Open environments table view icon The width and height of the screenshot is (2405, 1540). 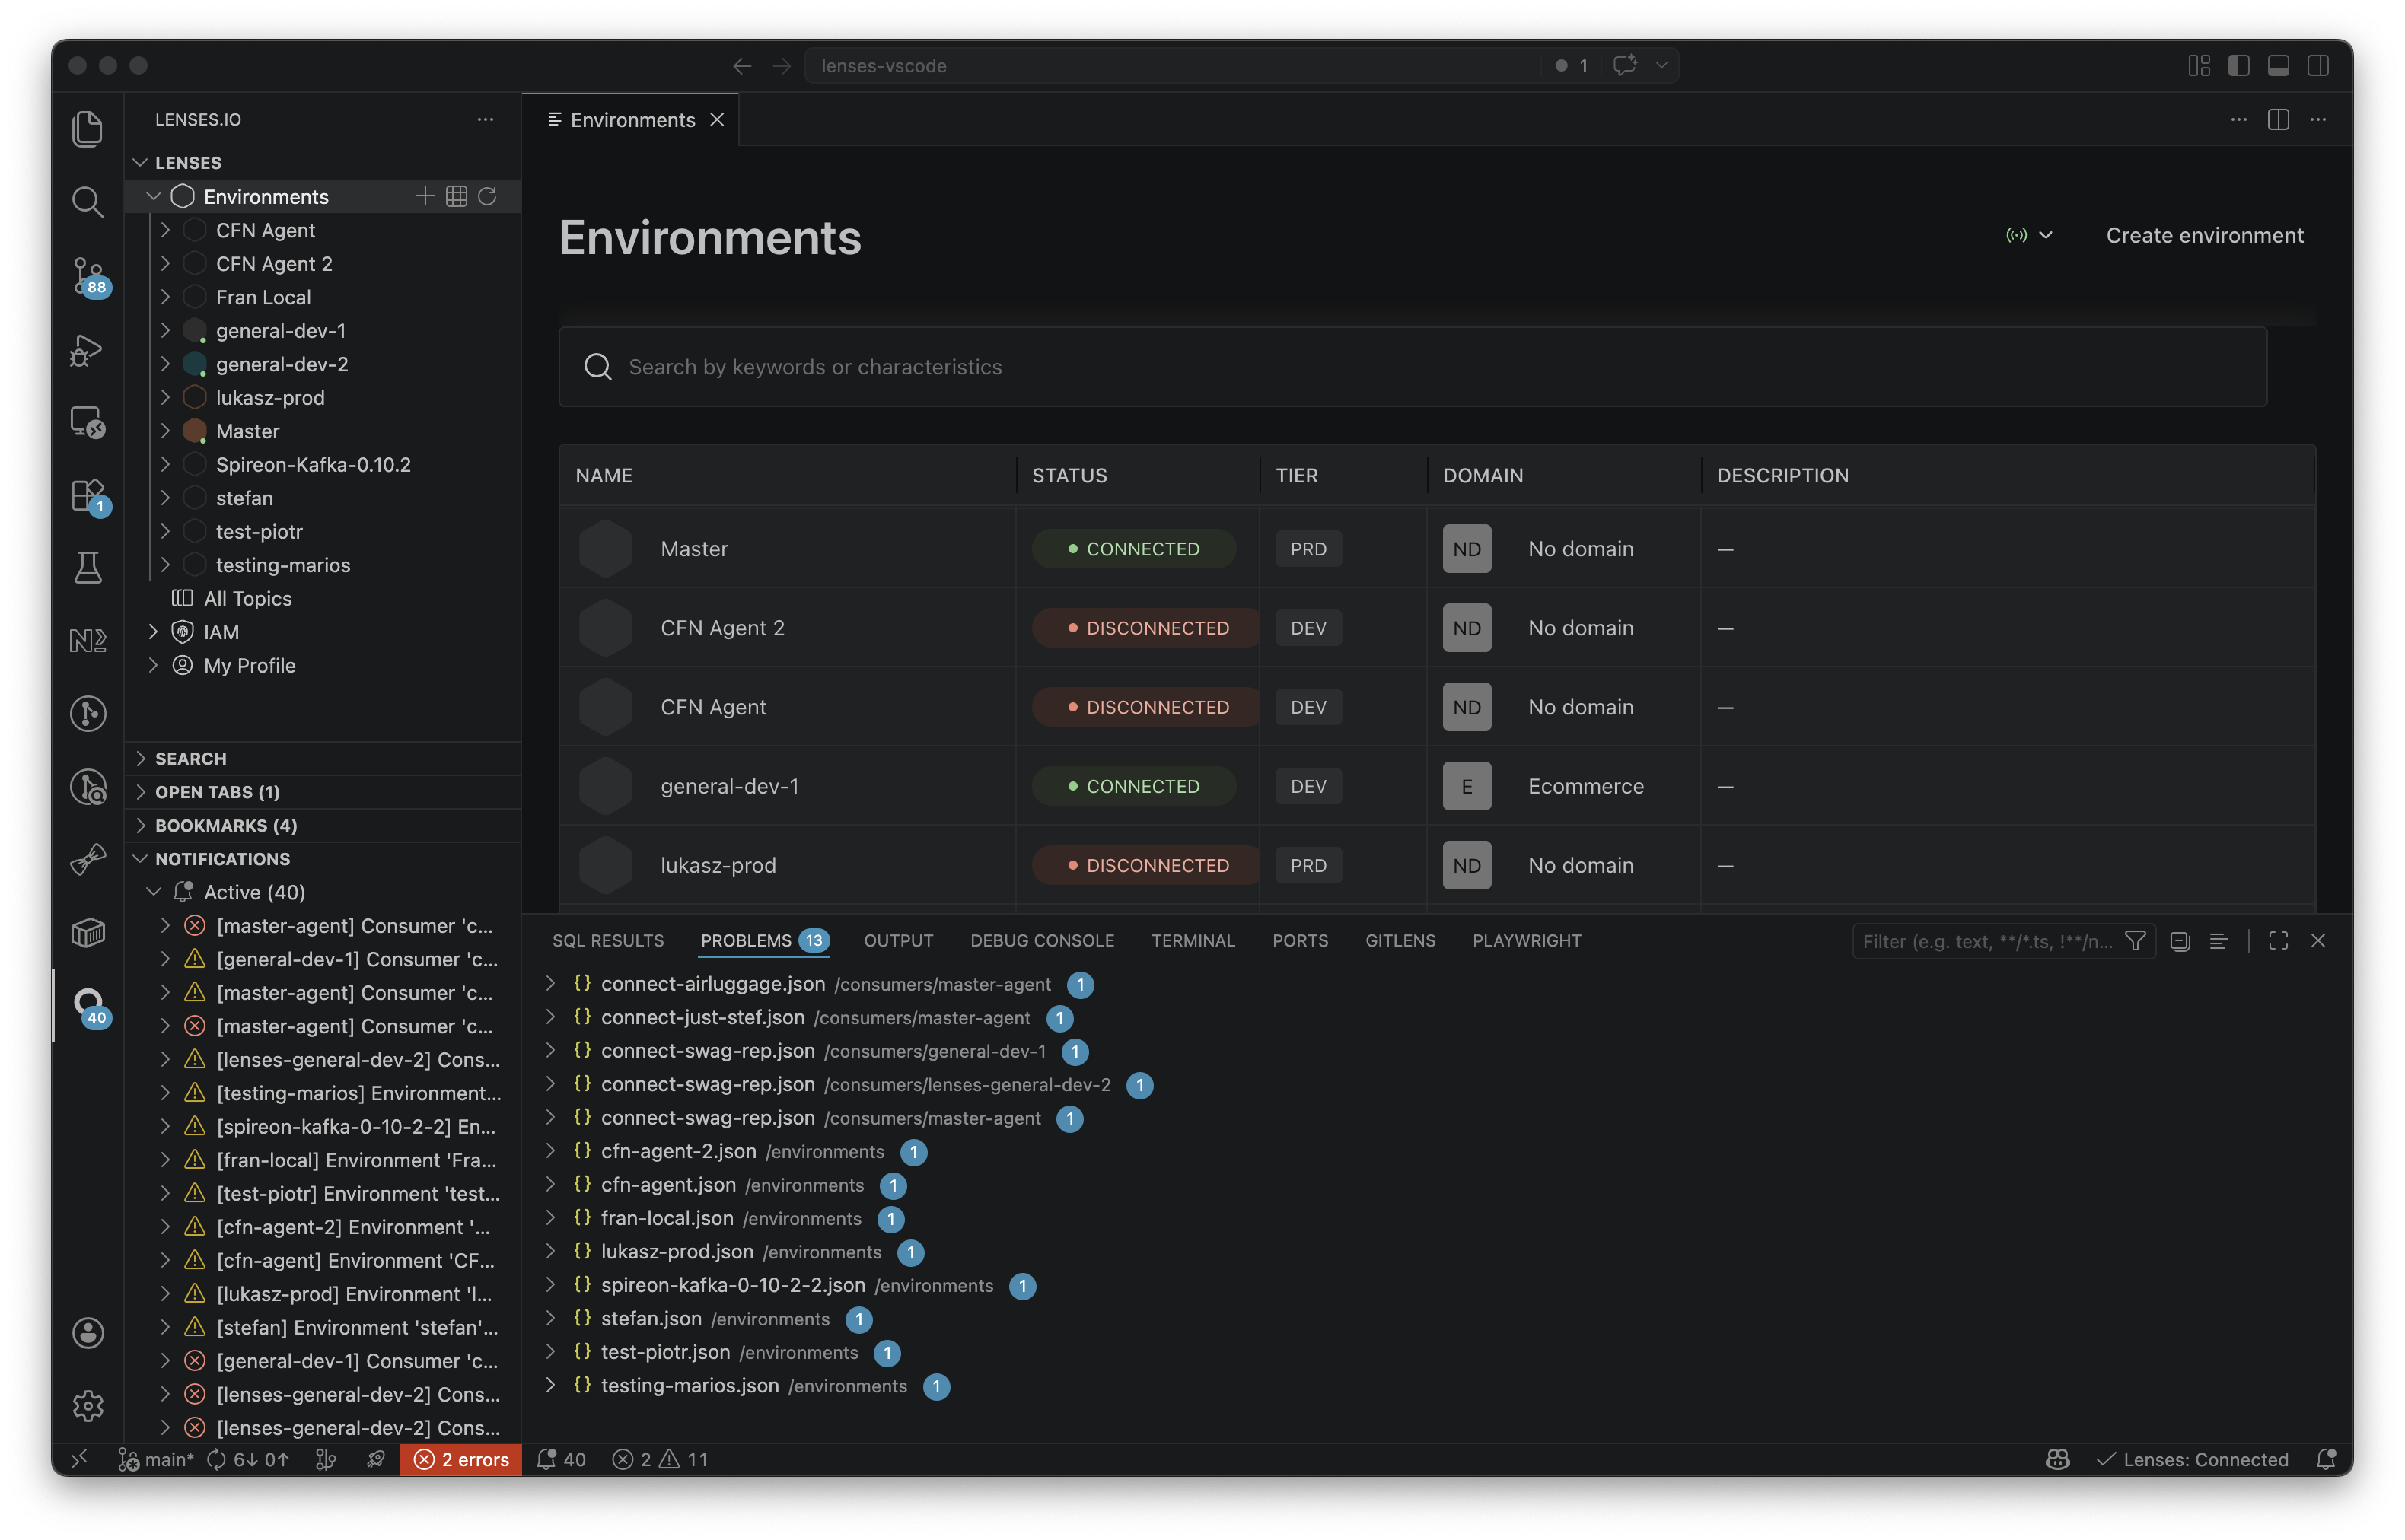pos(456,196)
